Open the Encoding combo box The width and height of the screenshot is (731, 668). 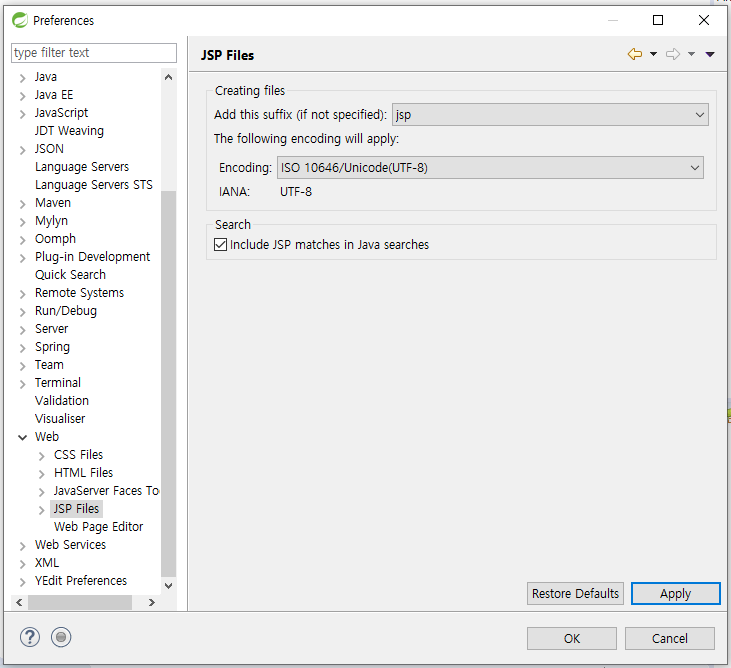click(490, 167)
